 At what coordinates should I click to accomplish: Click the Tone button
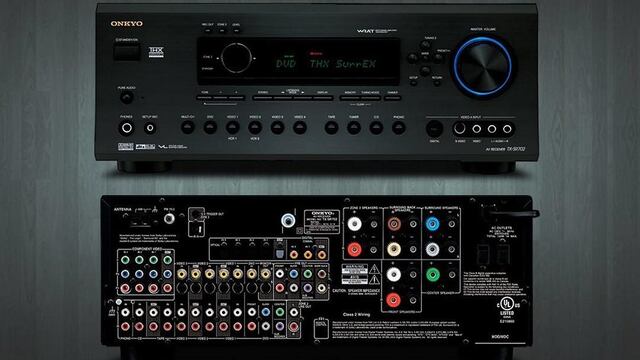[x=204, y=98]
